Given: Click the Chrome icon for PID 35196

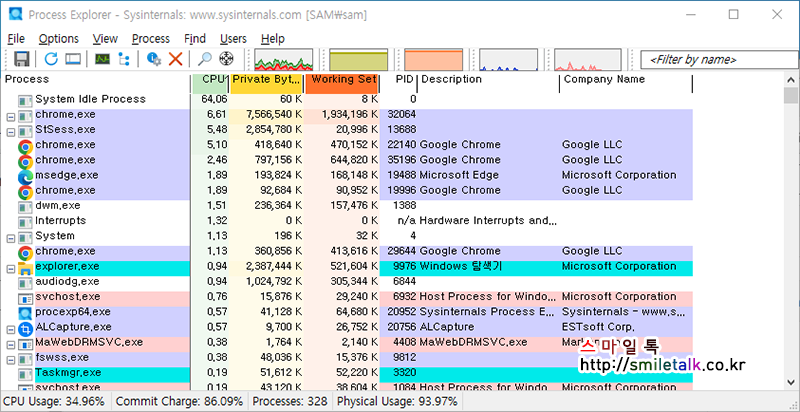Looking at the screenshot, I should [26, 162].
